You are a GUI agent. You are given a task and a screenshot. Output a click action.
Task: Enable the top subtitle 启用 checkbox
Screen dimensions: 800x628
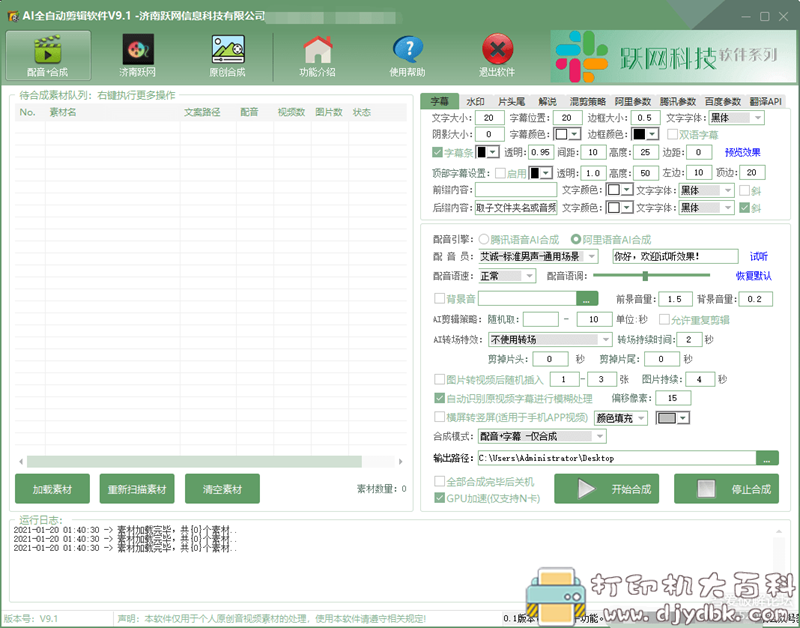click(501, 173)
